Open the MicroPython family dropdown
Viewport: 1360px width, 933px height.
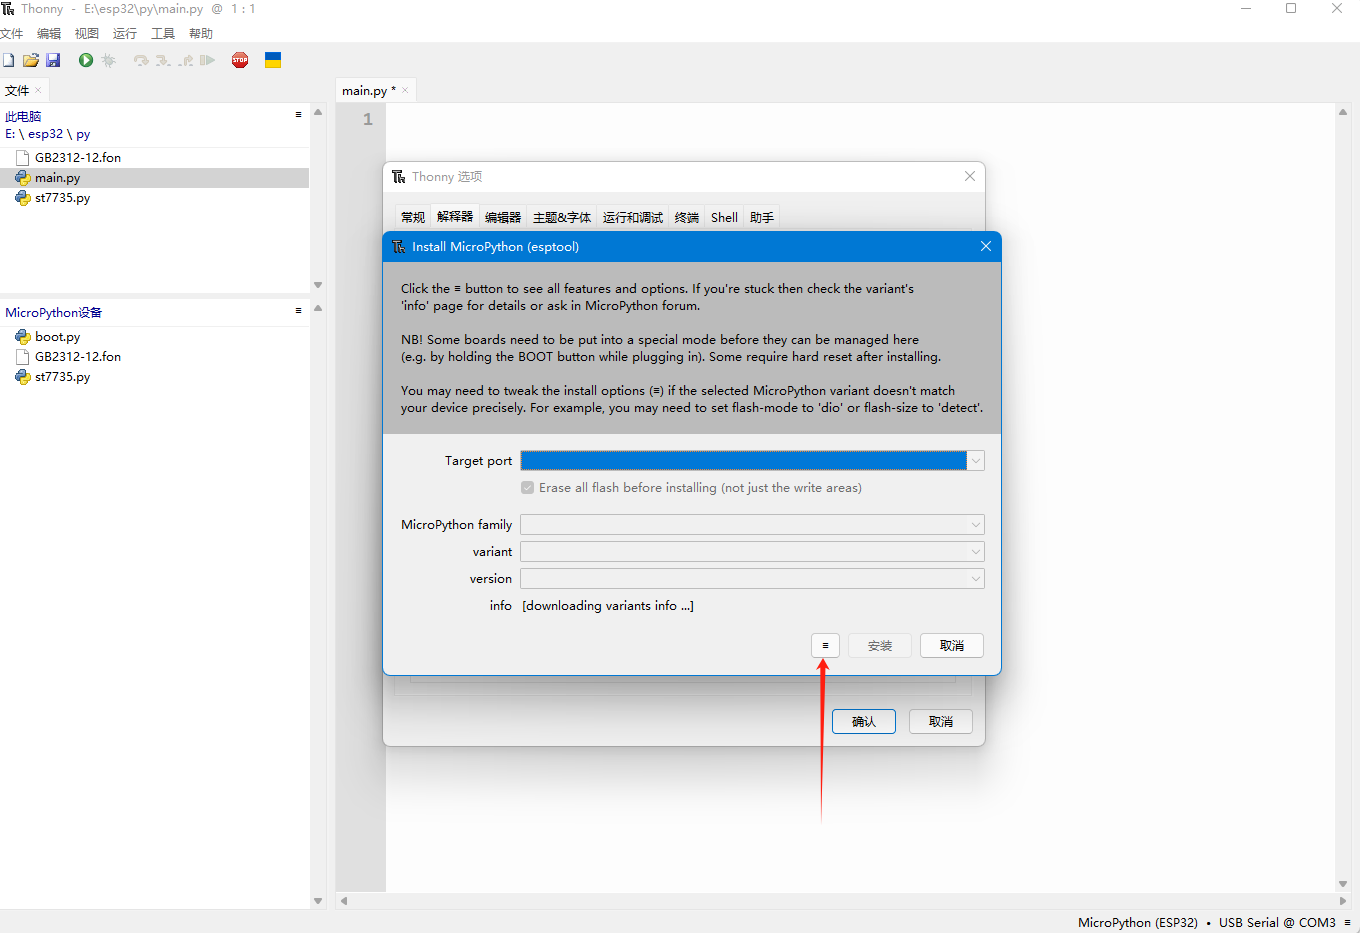pos(752,524)
